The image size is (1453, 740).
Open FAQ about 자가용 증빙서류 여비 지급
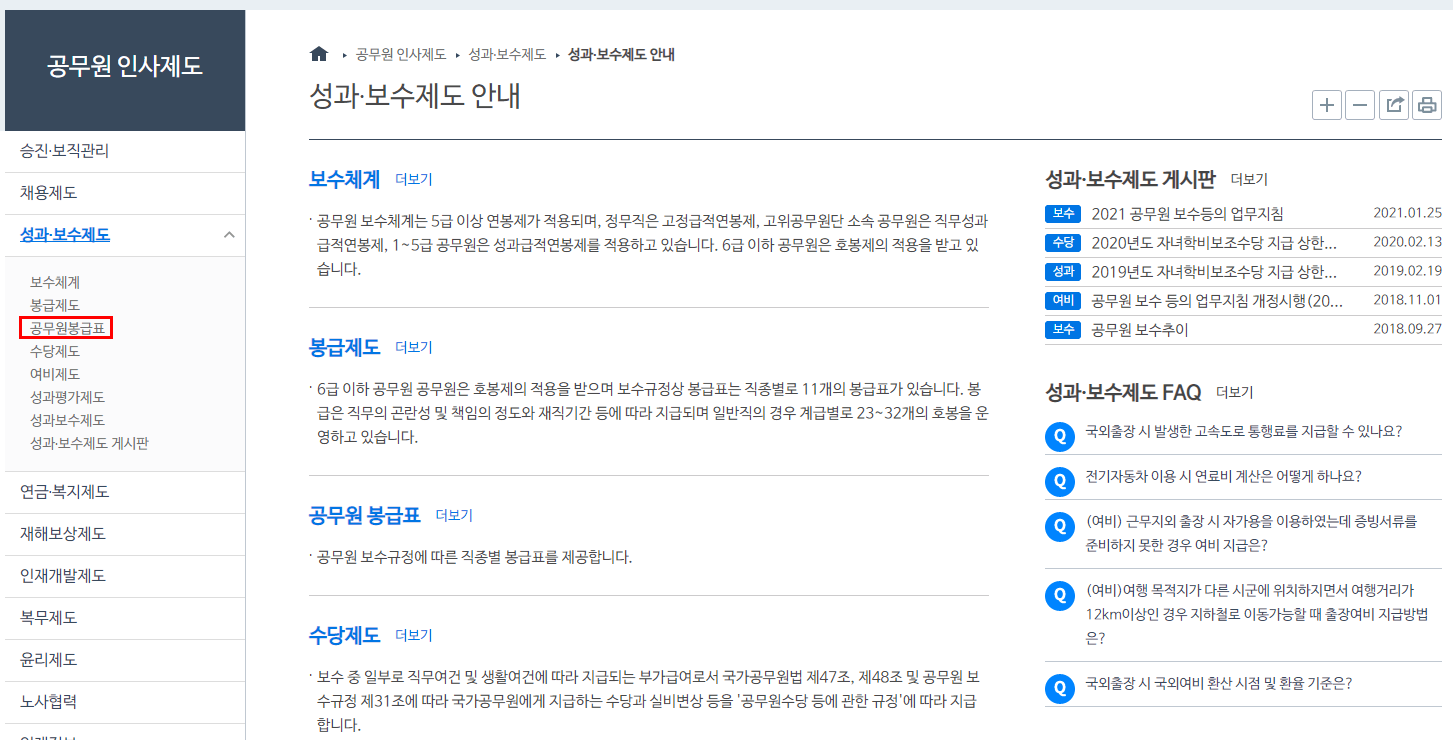(x=1251, y=533)
